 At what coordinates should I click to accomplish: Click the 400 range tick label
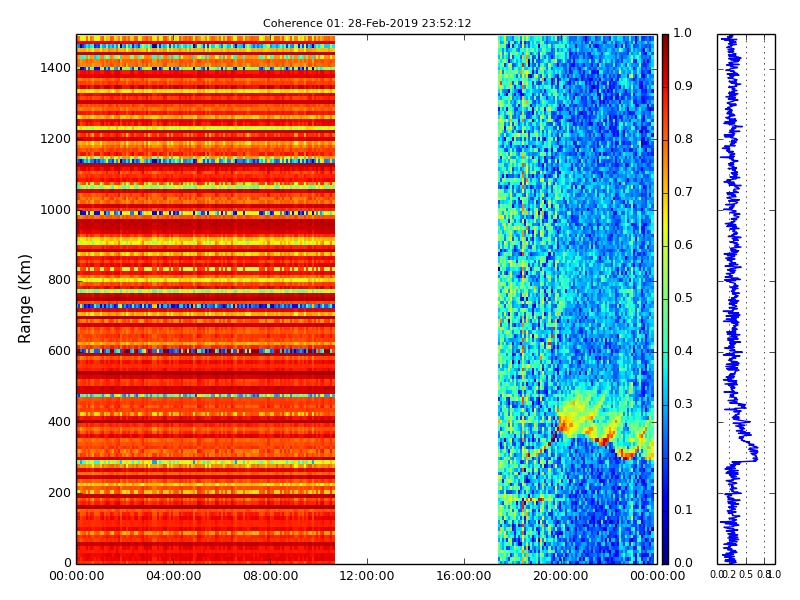tap(59, 422)
